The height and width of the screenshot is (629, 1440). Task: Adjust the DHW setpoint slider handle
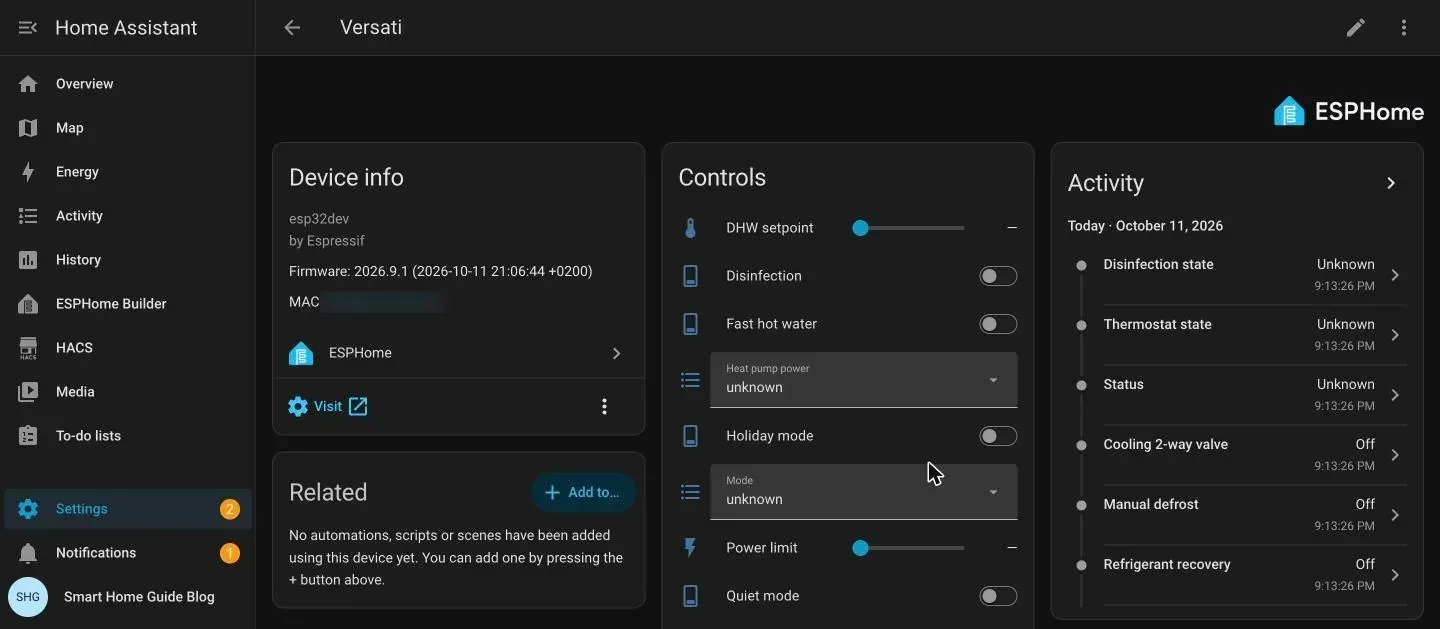[x=860, y=228]
